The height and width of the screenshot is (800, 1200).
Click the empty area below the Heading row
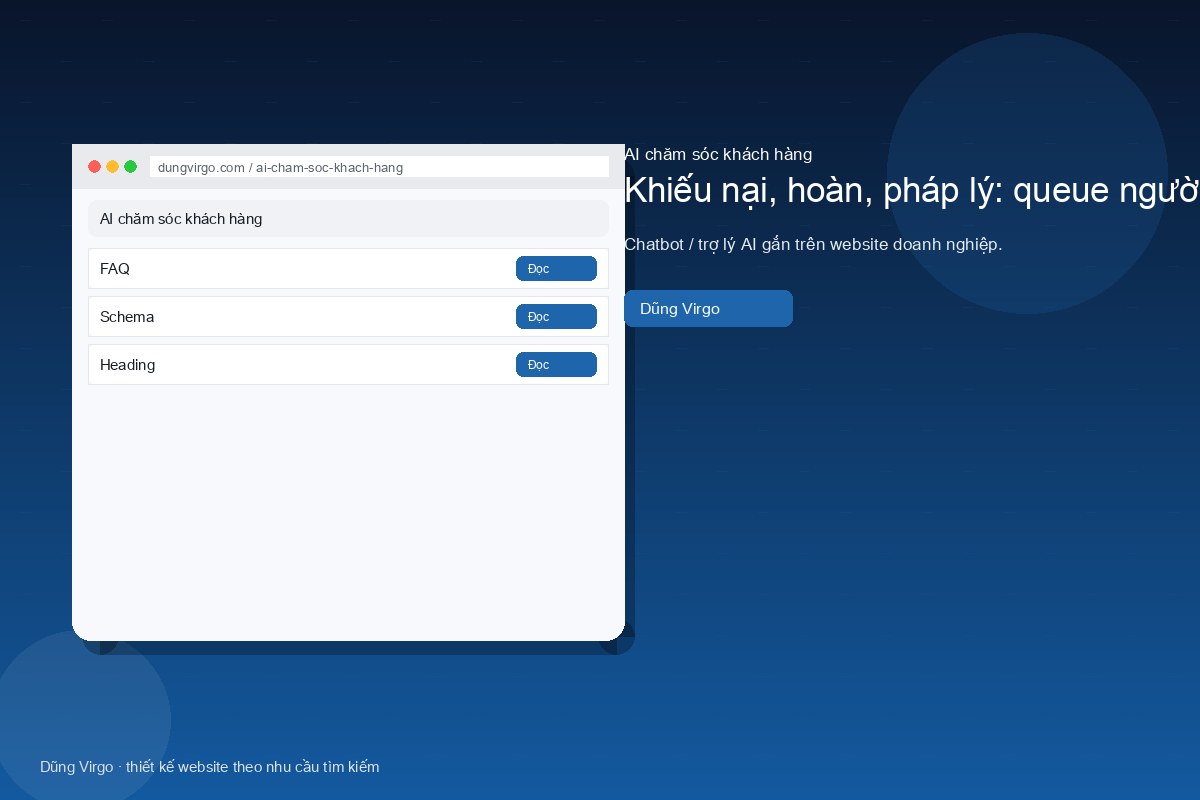348,510
